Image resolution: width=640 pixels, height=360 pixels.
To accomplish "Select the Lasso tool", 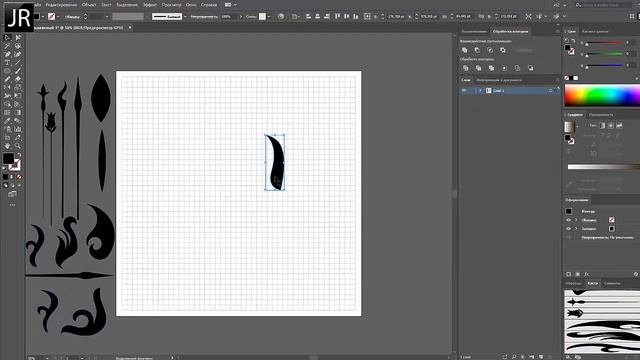I will pos(18,46).
